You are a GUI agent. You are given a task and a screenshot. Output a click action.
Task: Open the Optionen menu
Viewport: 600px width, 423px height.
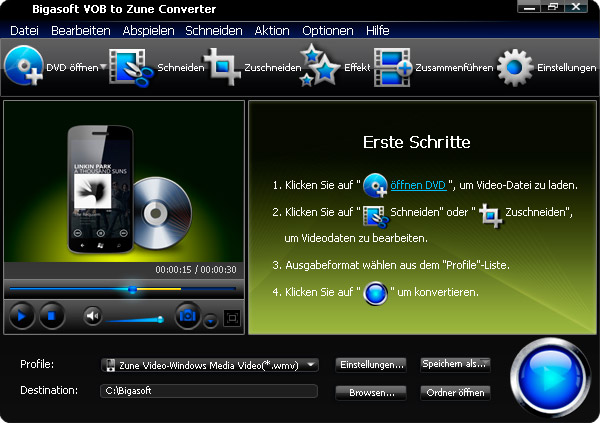click(328, 31)
